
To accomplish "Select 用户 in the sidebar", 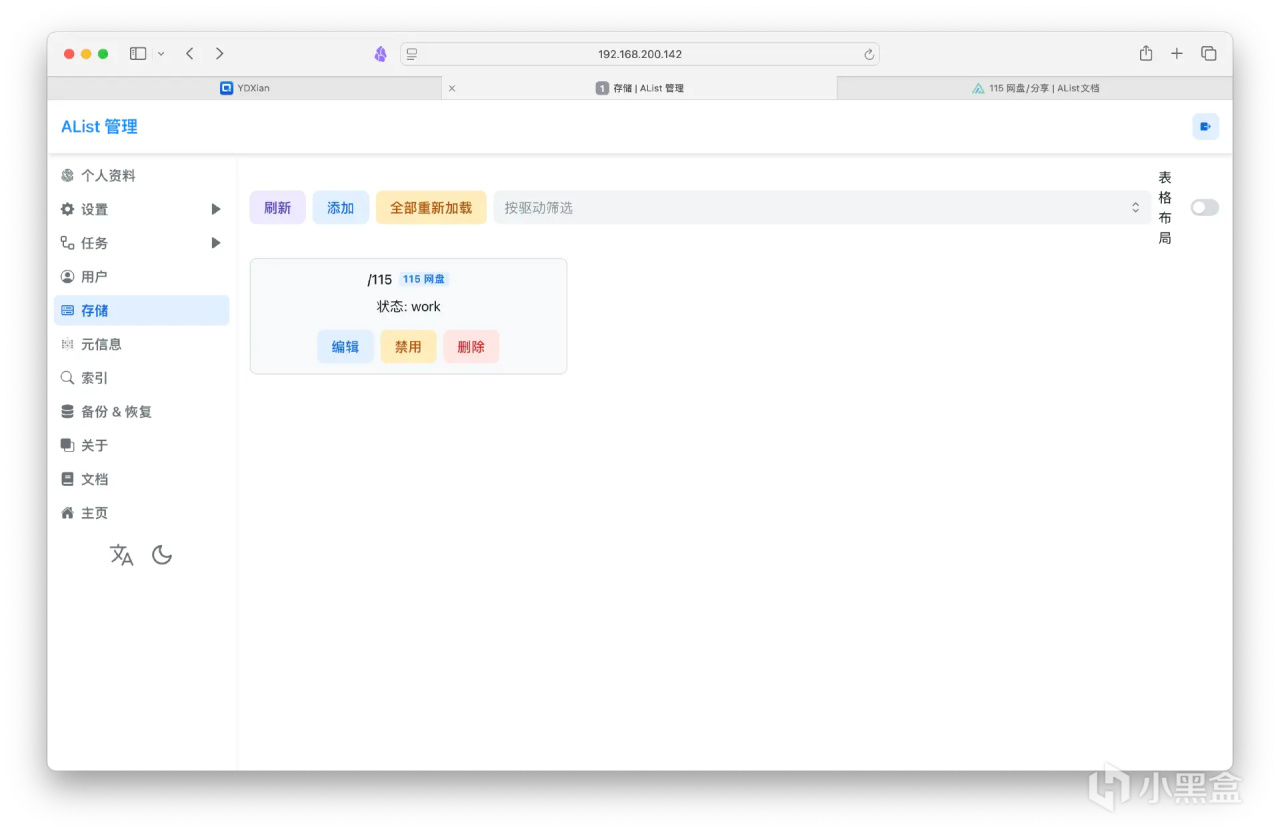I will 142,276.
